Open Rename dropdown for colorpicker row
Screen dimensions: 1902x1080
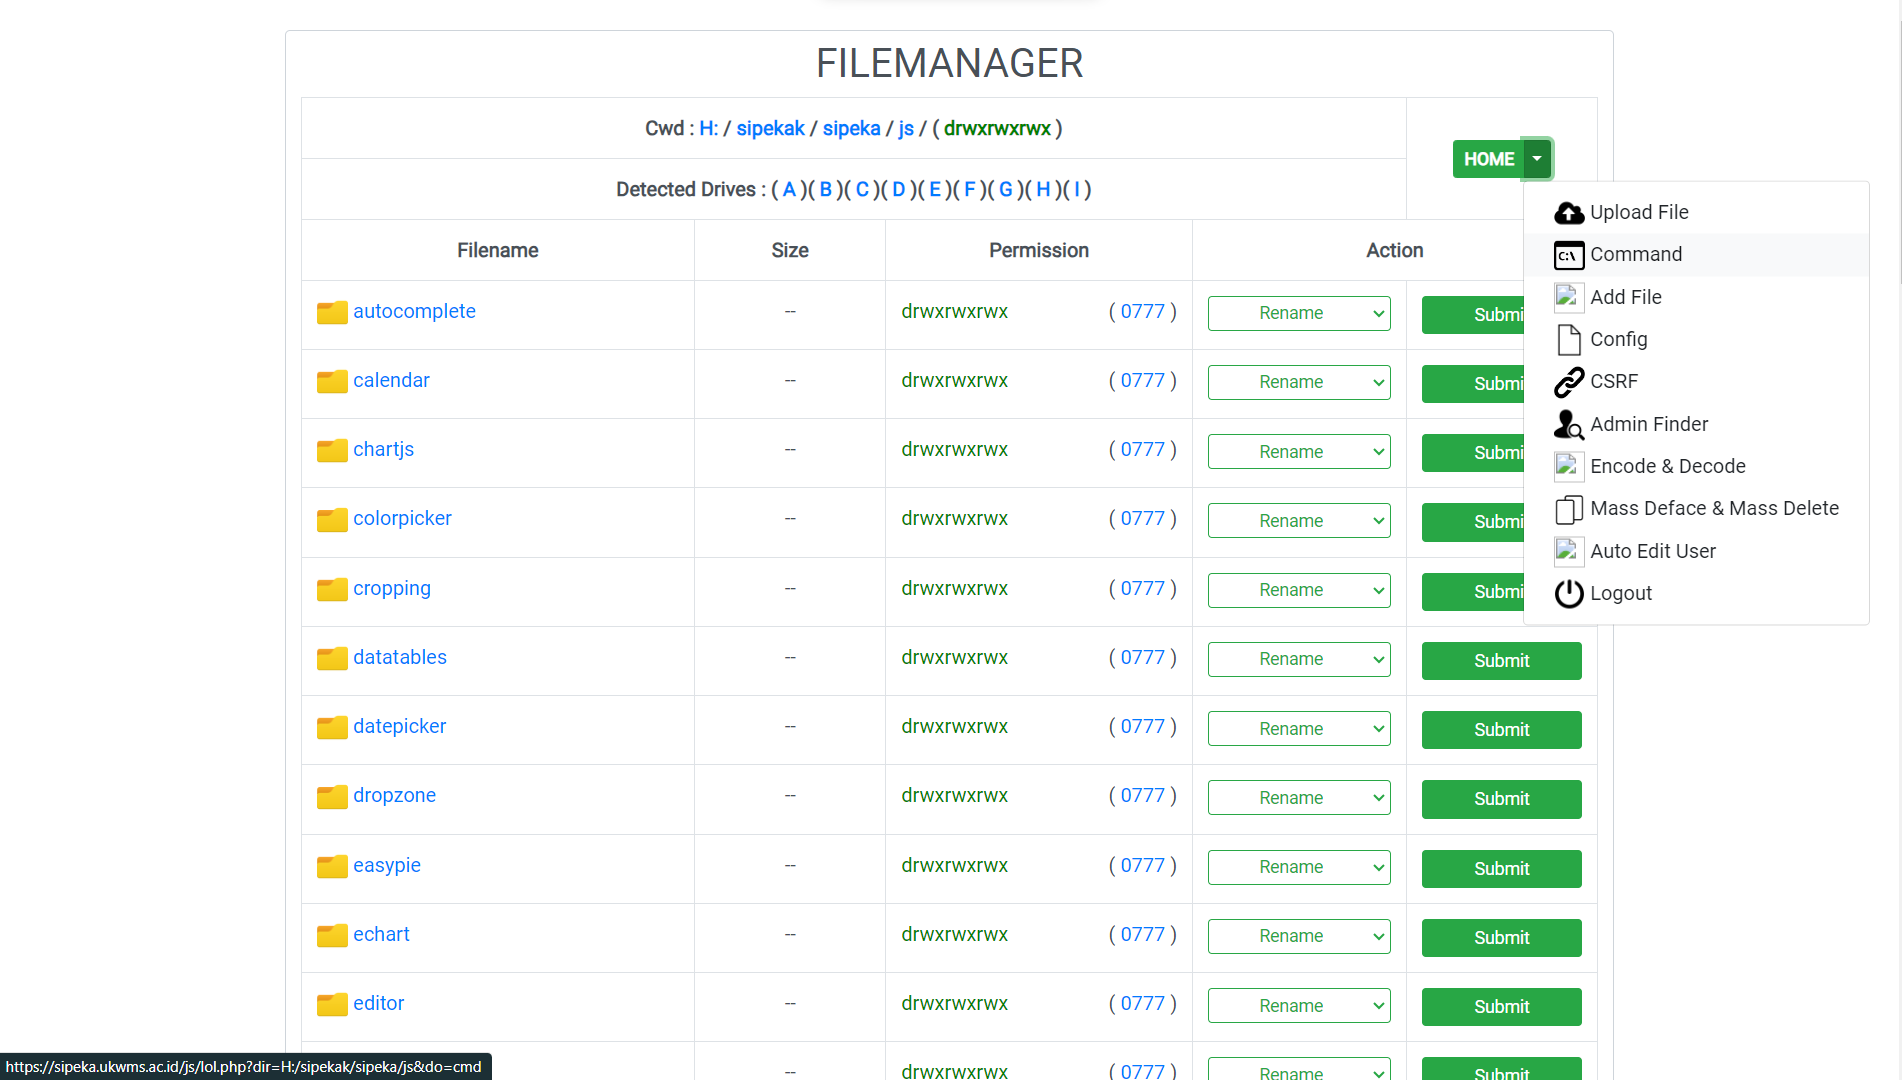[1299, 521]
